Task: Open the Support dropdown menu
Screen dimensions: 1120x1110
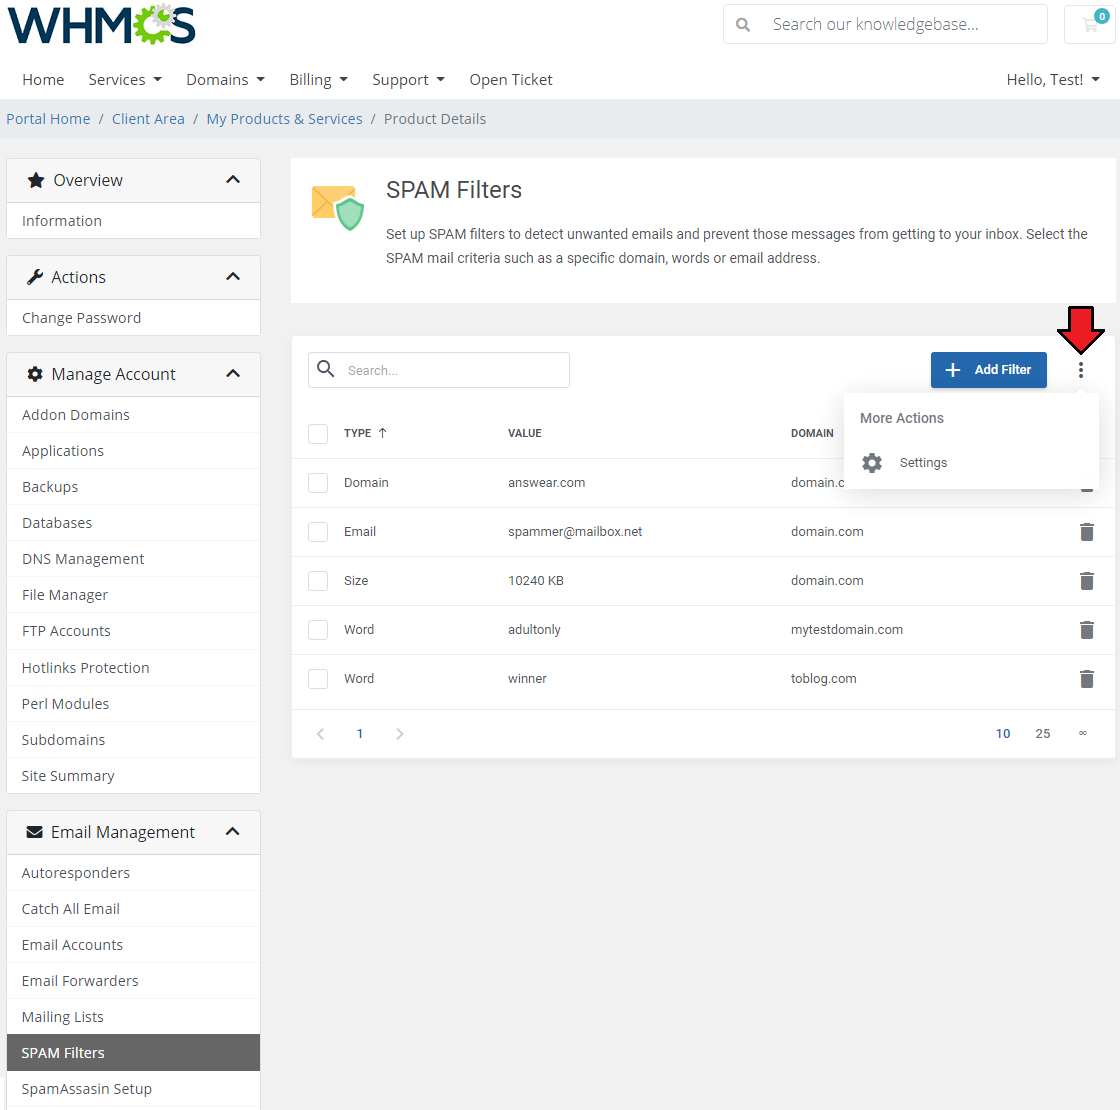Action: 409,79
